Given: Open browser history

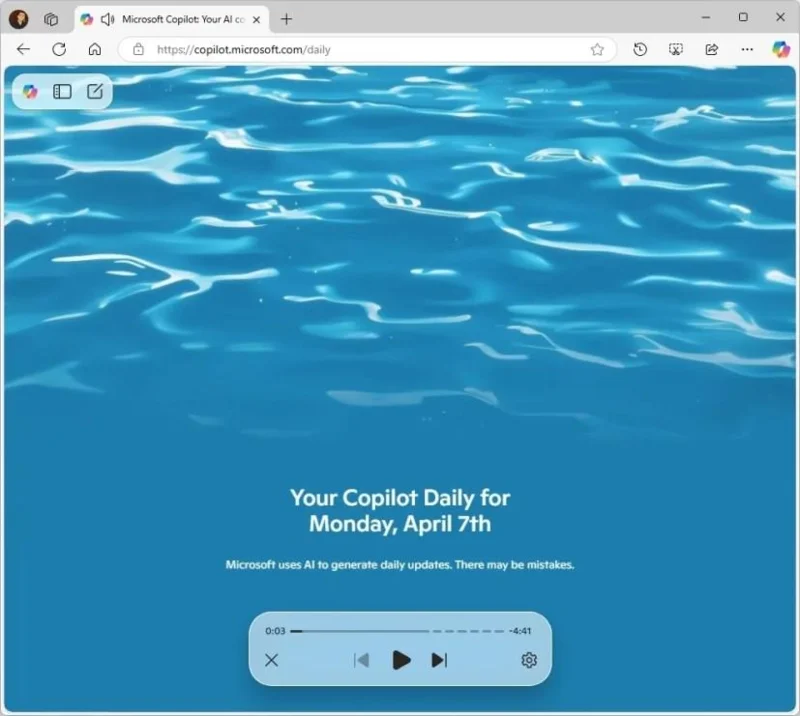Looking at the screenshot, I should [640, 50].
